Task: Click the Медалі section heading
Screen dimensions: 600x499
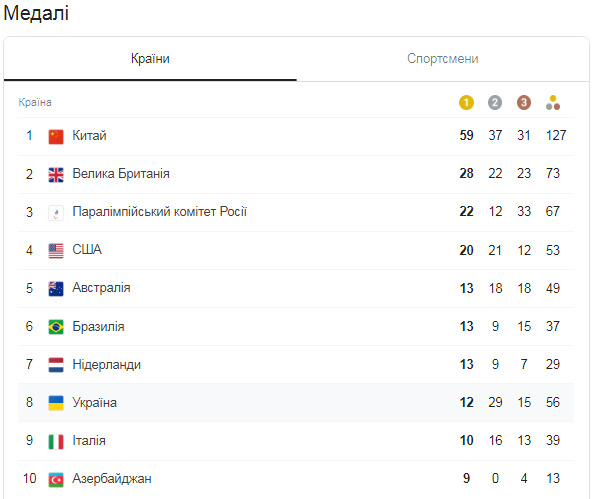Action: 36,13
